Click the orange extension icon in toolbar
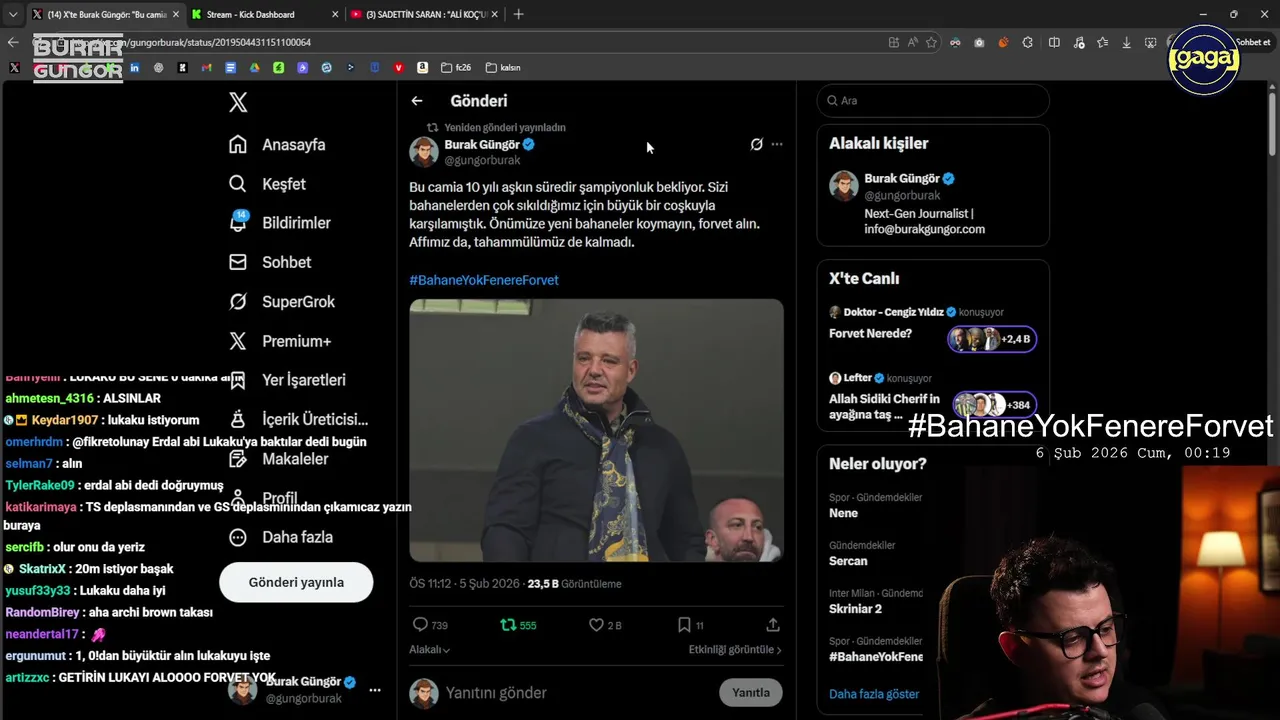Screen dimensions: 1280x720 tap(1003, 42)
